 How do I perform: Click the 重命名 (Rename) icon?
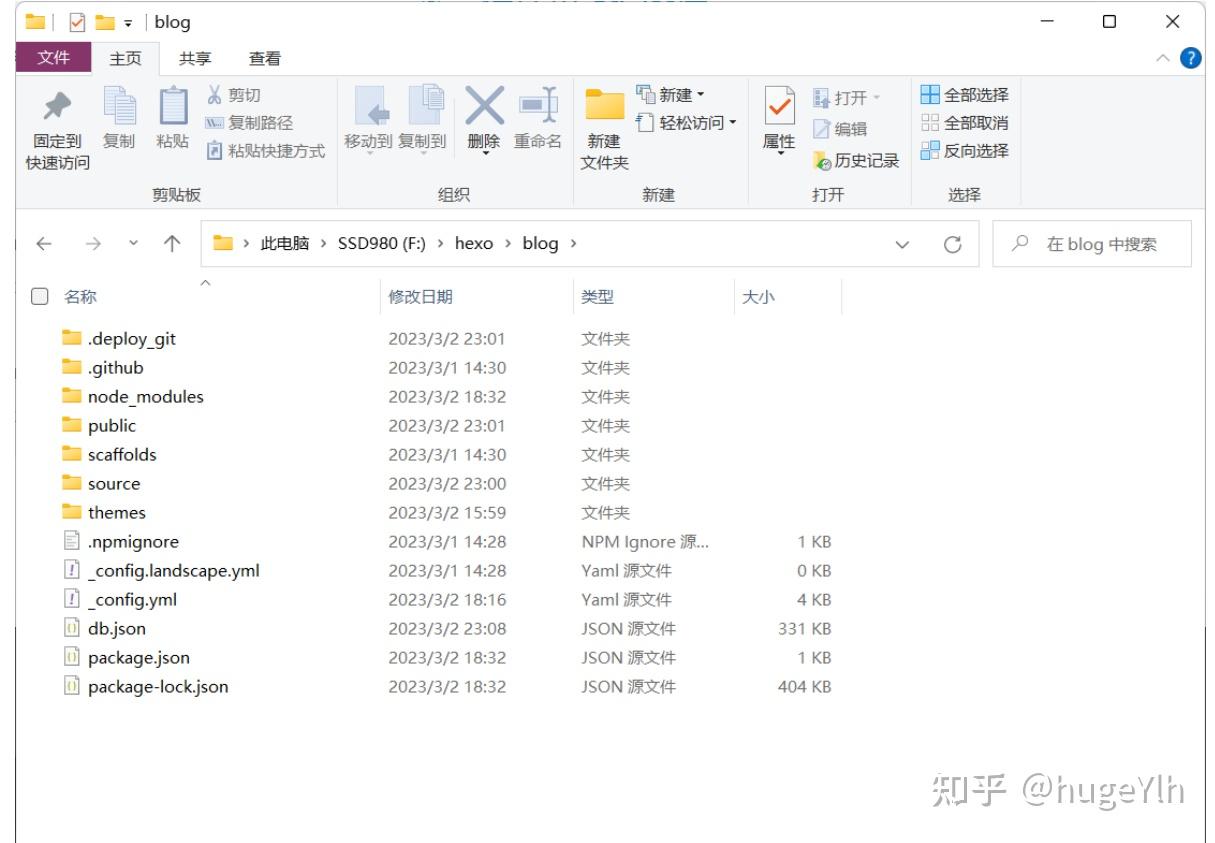coord(537,120)
